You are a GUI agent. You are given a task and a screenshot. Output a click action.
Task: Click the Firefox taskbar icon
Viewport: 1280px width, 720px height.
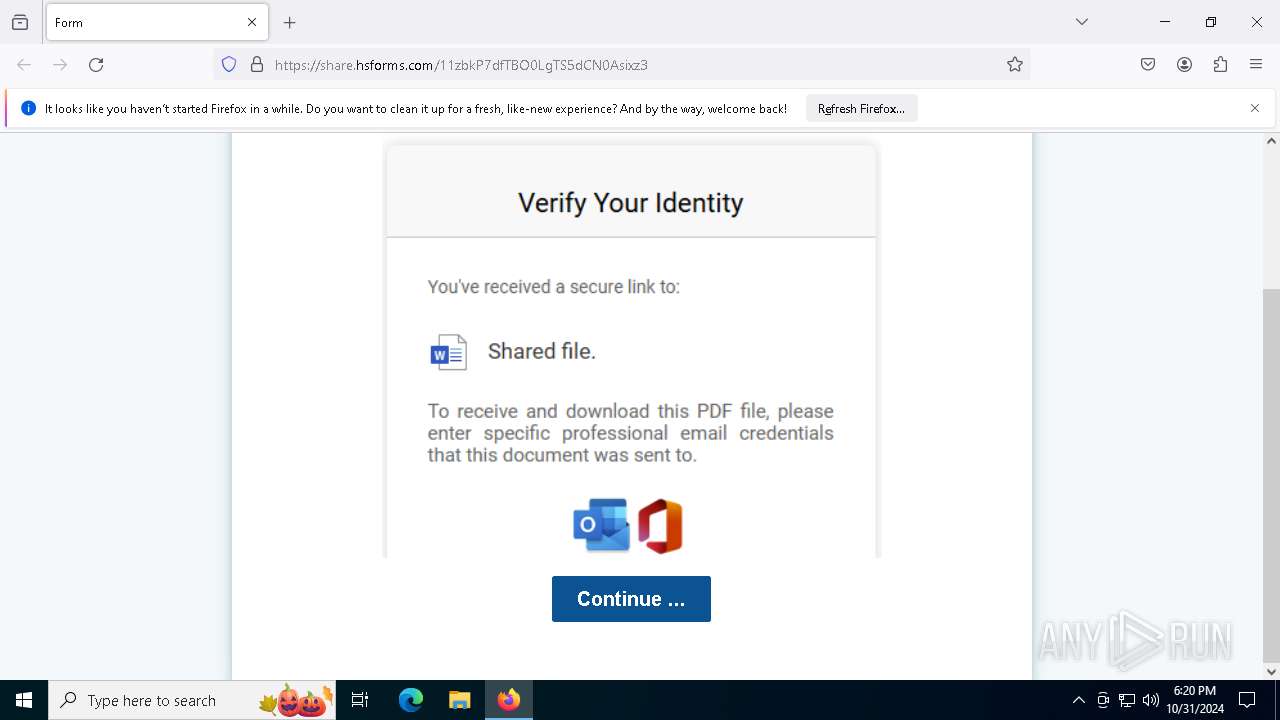point(509,700)
